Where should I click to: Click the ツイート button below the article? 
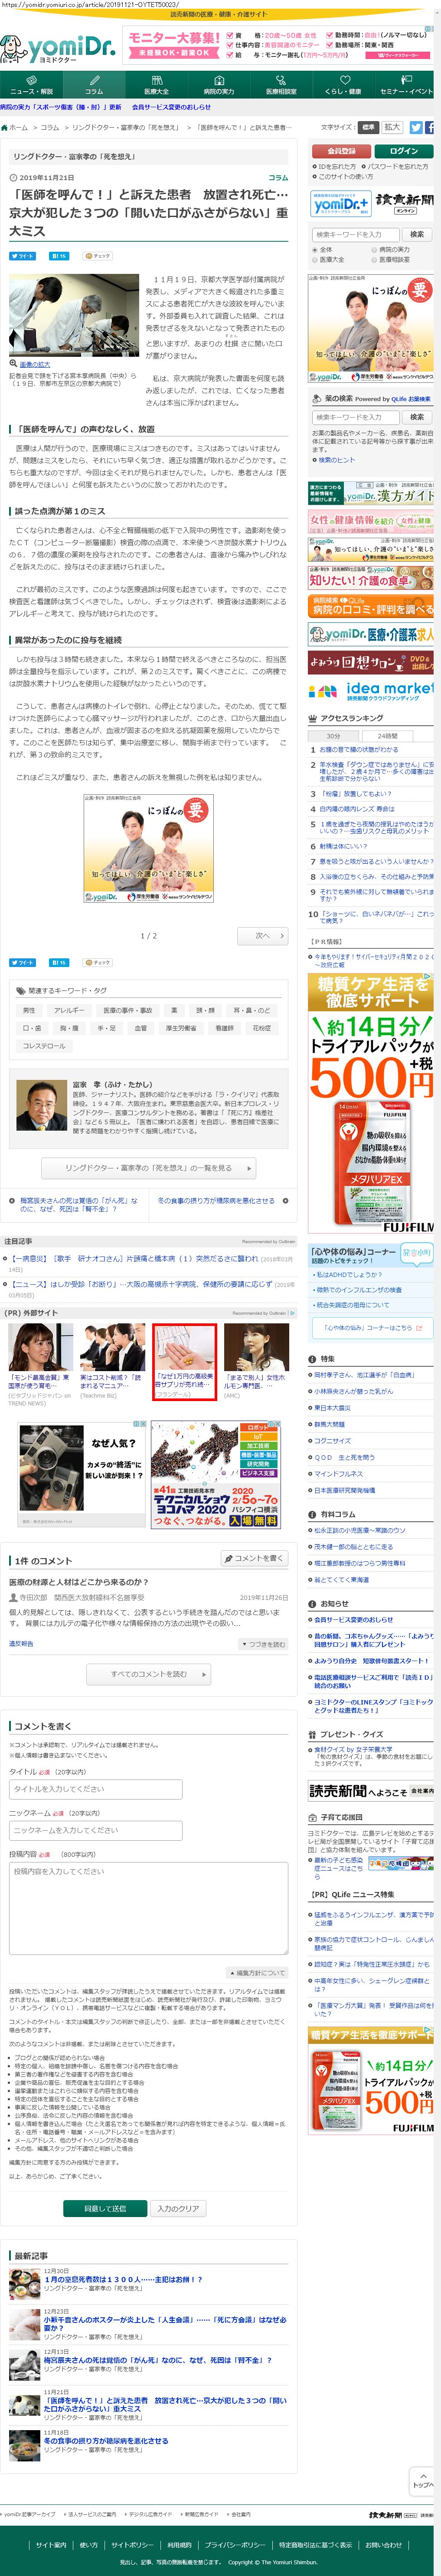tap(22, 963)
